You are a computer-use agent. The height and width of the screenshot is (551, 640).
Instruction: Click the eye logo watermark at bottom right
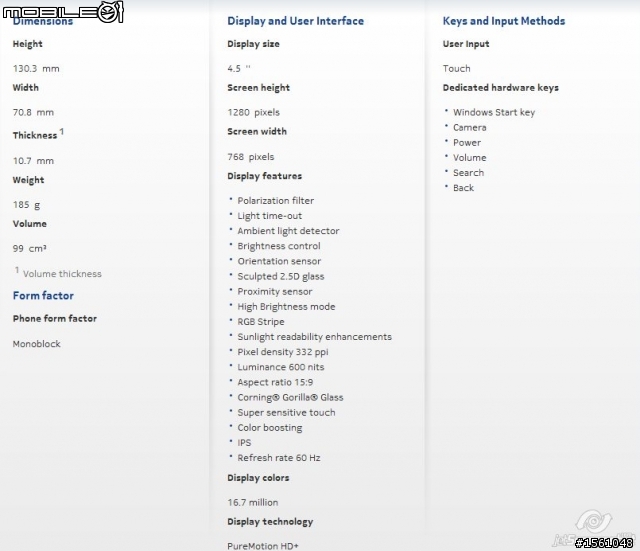[x=593, y=522]
